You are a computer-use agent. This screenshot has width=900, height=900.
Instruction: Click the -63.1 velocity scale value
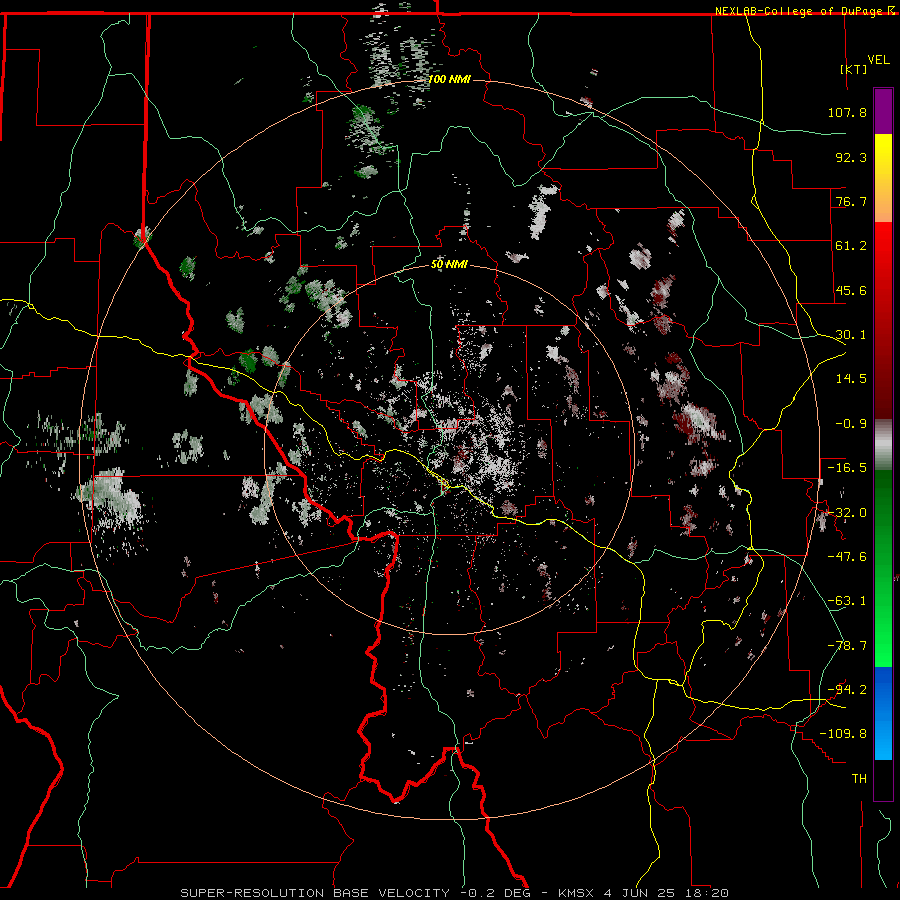(x=847, y=601)
